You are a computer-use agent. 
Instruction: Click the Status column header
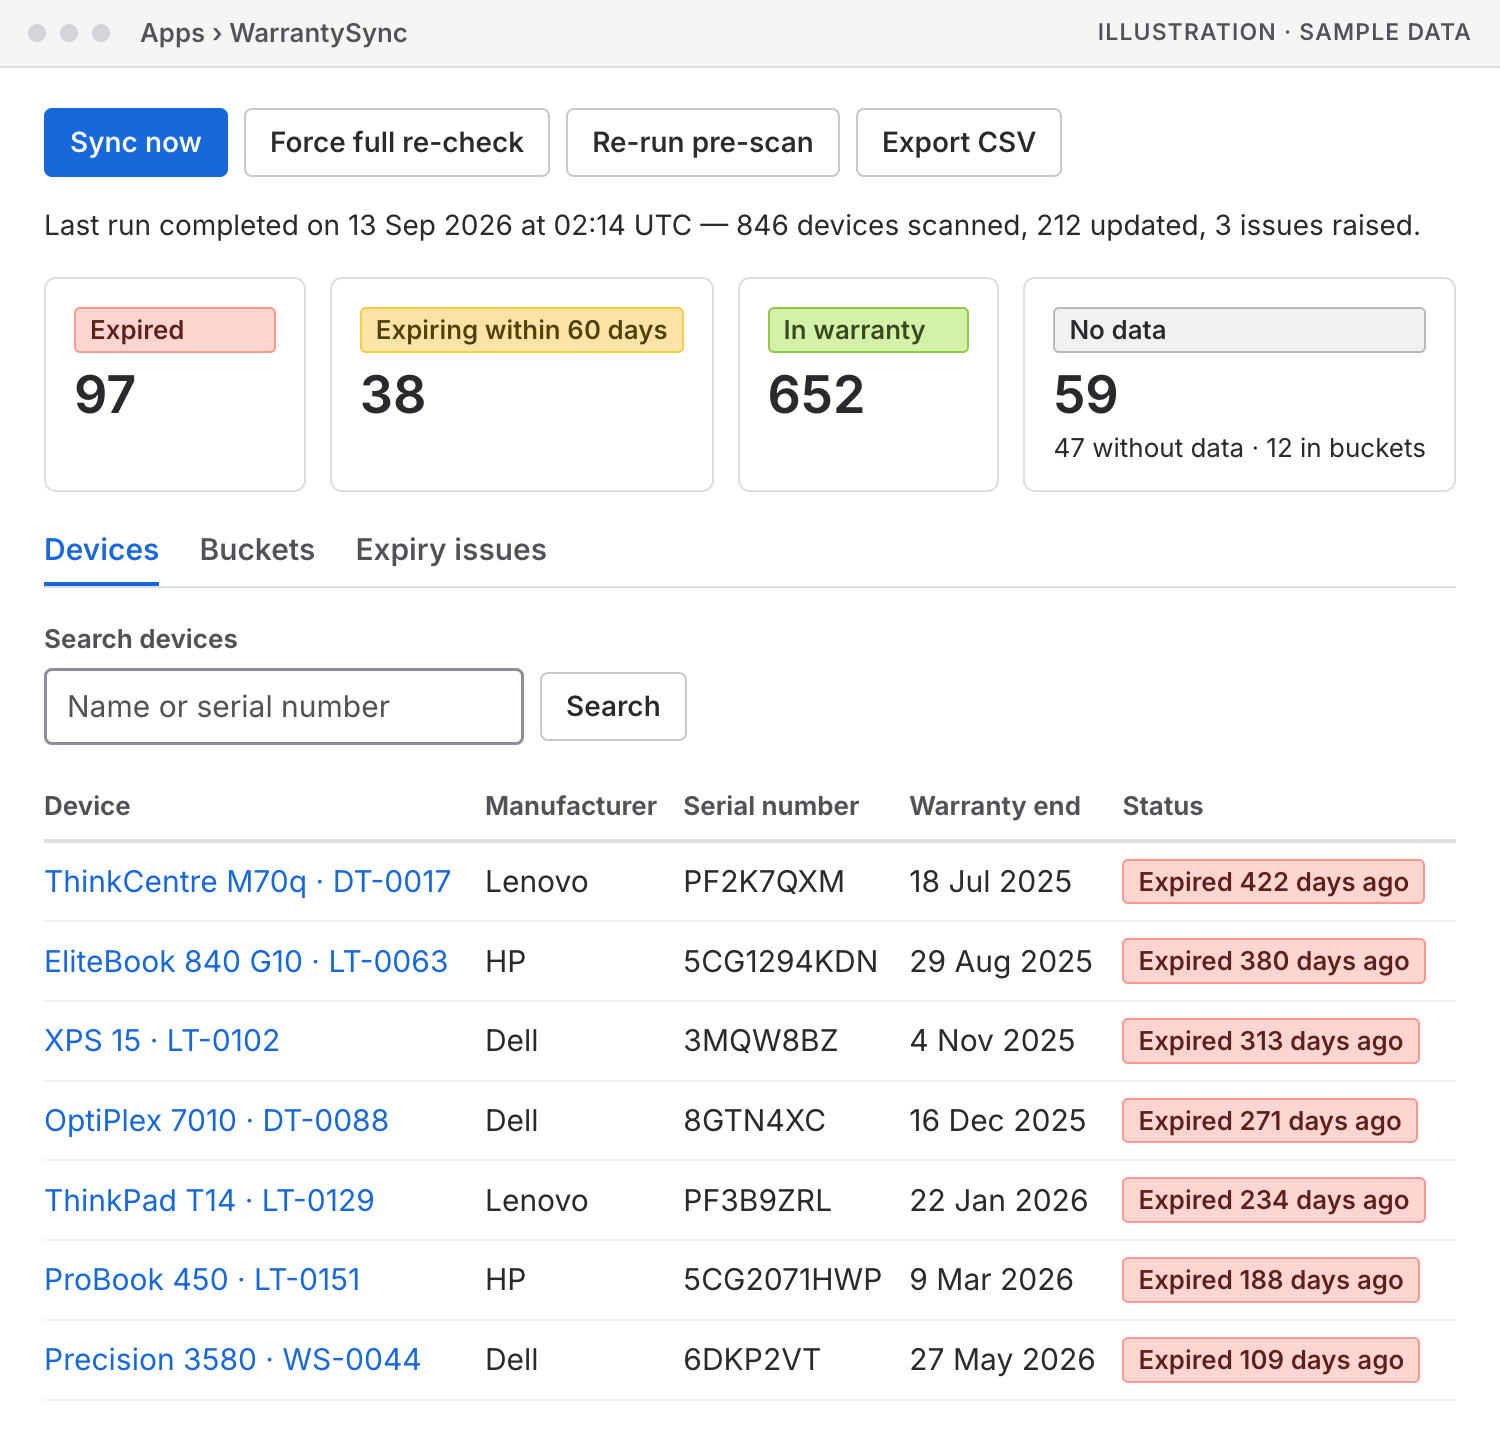coord(1163,806)
